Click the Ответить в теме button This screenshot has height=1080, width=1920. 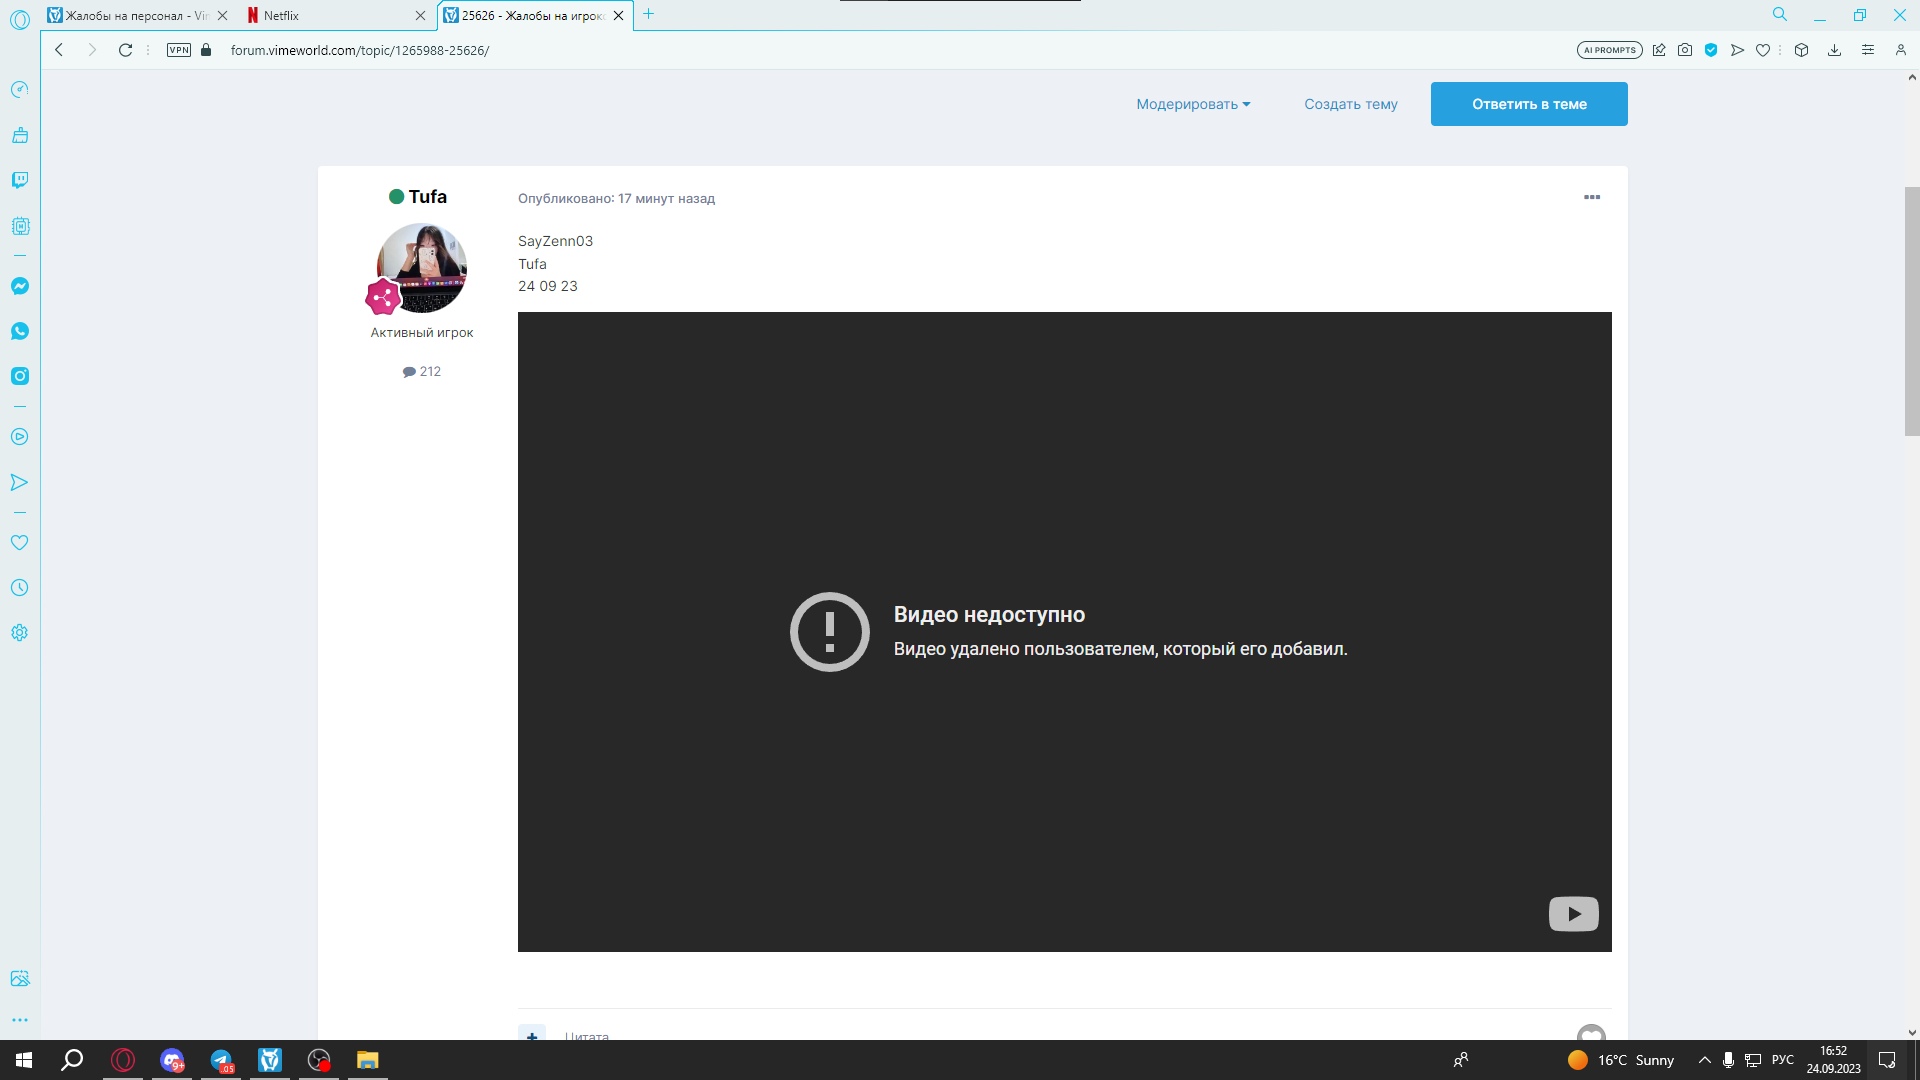(1528, 104)
